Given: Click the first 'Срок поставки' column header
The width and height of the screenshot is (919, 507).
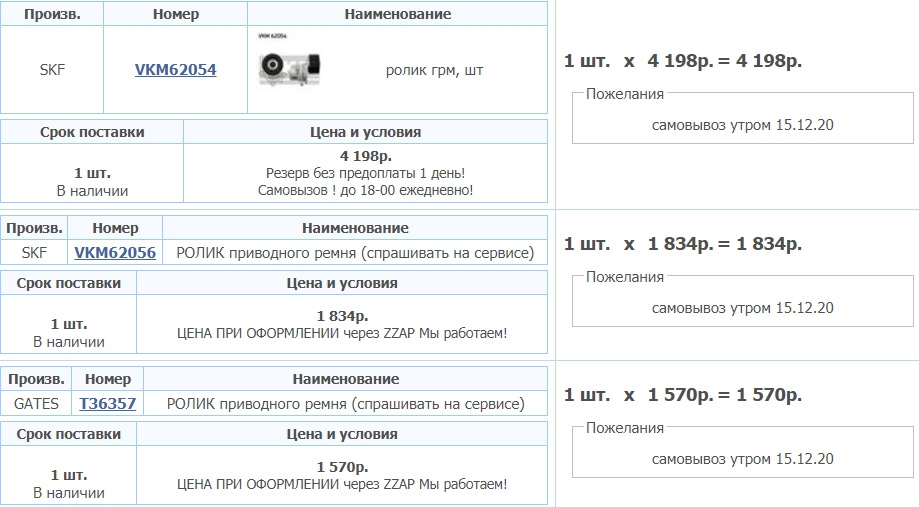Looking at the screenshot, I should (92, 132).
